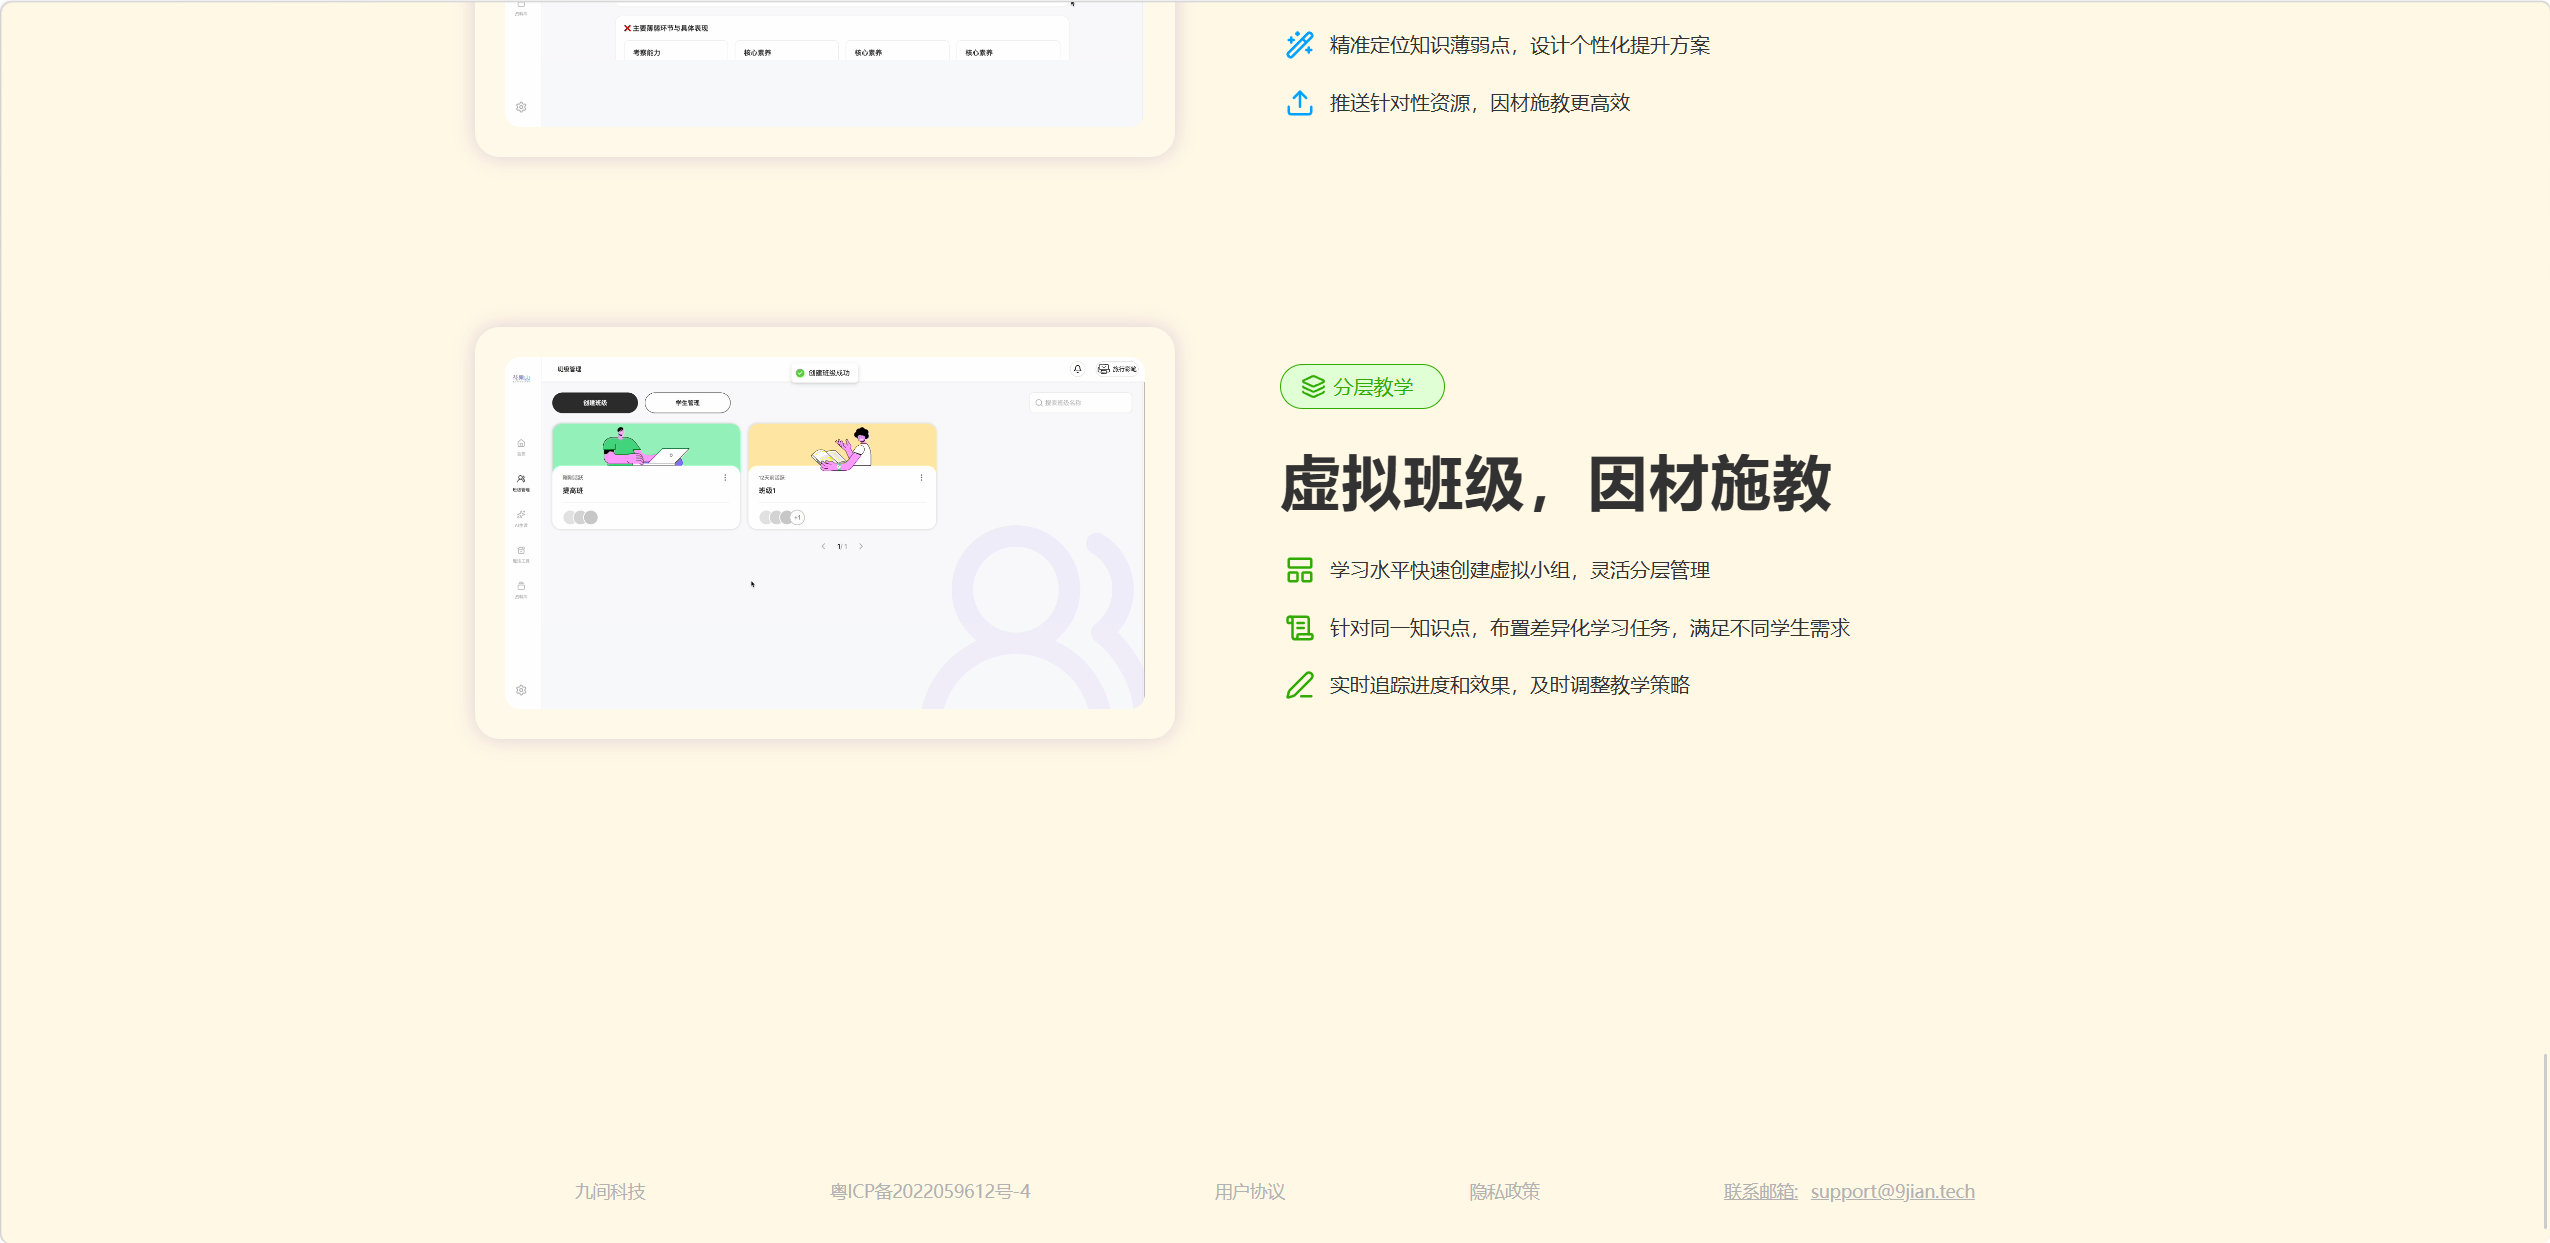Click the settings gear in class preview sidebar
Image resolution: width=2550 pixels, height=1243 pixels.
[521, 690]
